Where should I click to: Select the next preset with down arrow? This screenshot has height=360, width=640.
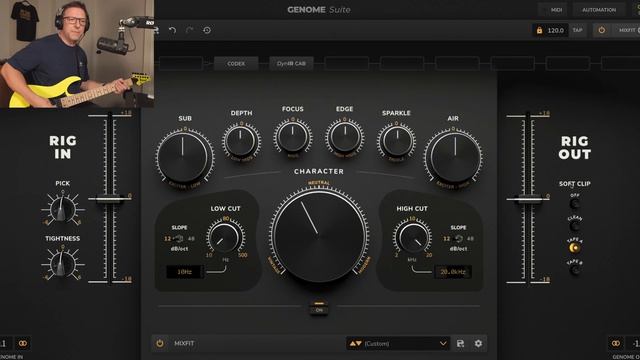tap(358, 344)
